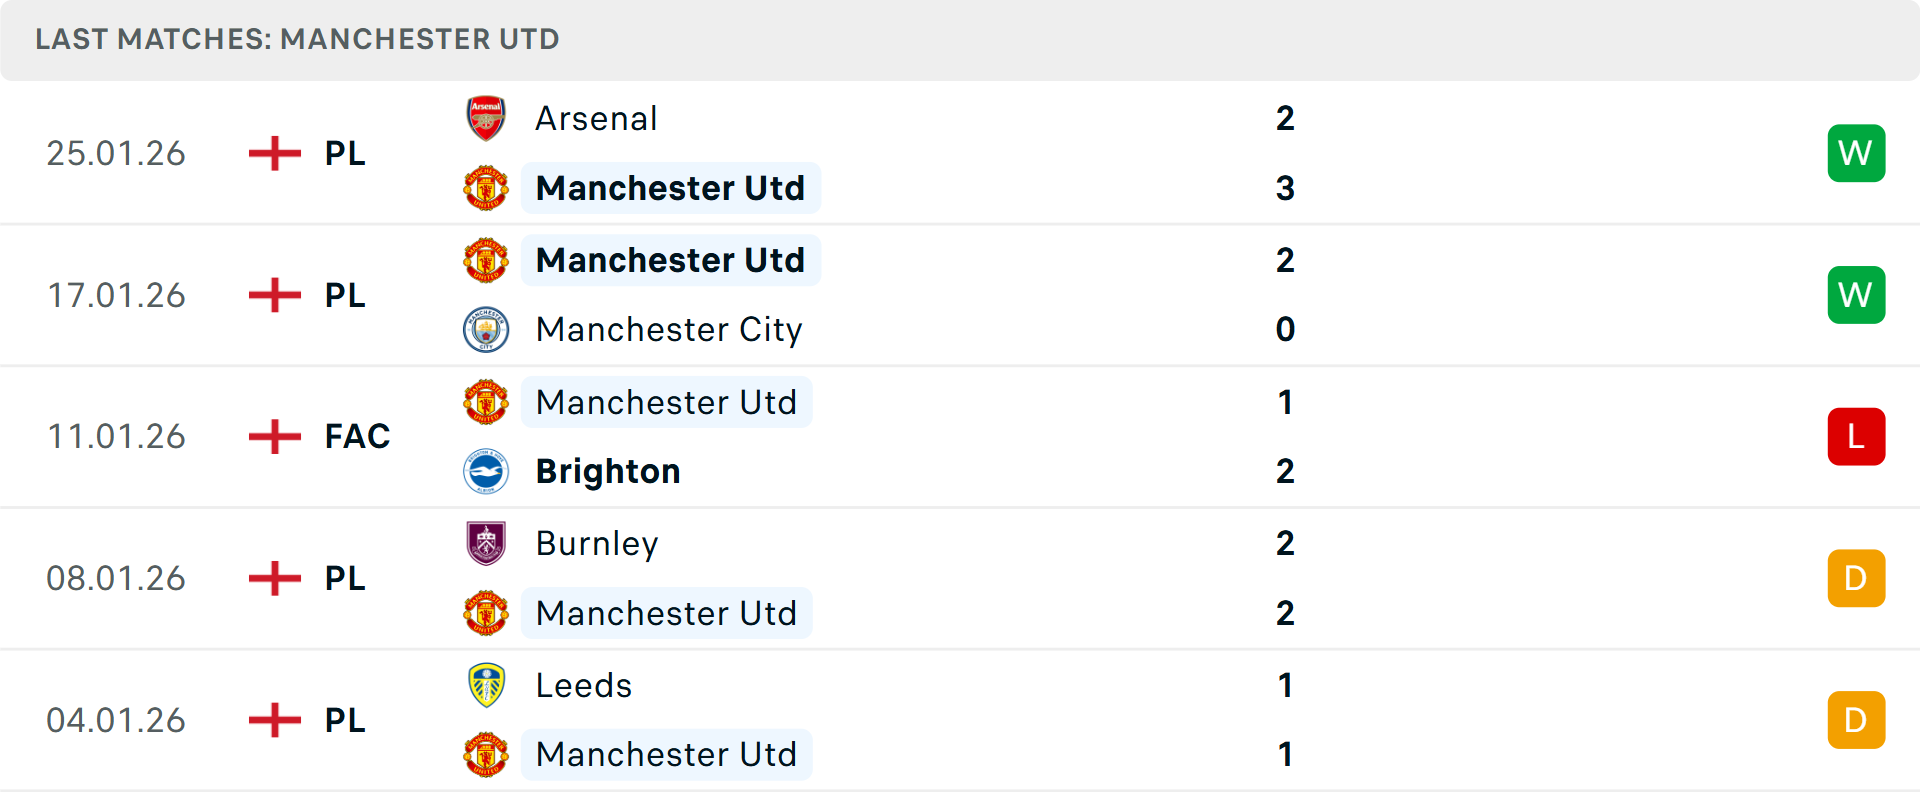Open the Brighton team link
The height and width of the screenshot is (792, 1920).
click(607, 471)
